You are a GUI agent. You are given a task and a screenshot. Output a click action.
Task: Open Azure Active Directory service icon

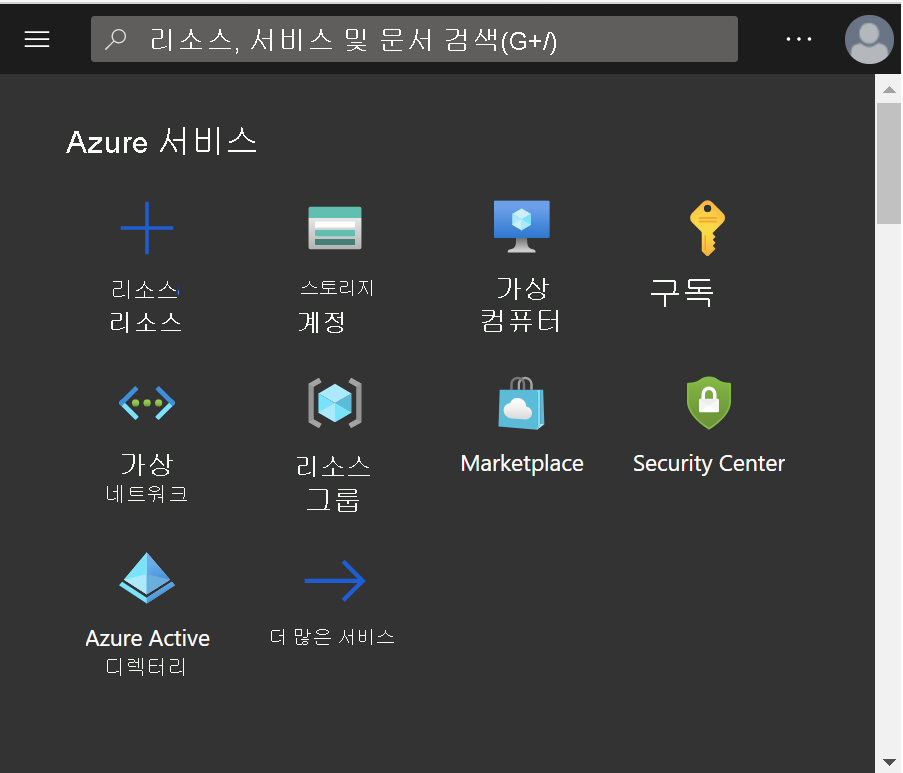click(x=146, y=578)
